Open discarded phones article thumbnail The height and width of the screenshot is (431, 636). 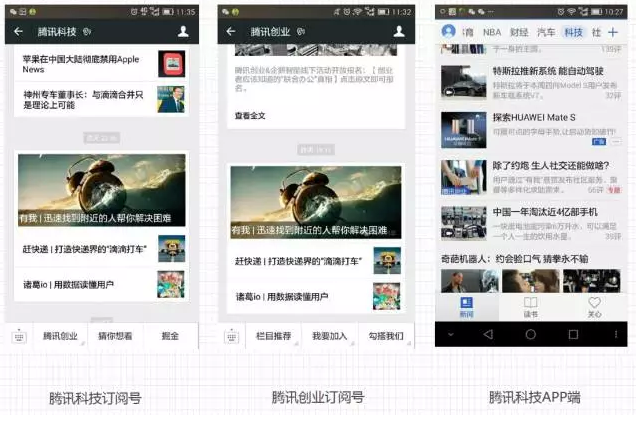[464, 223]
